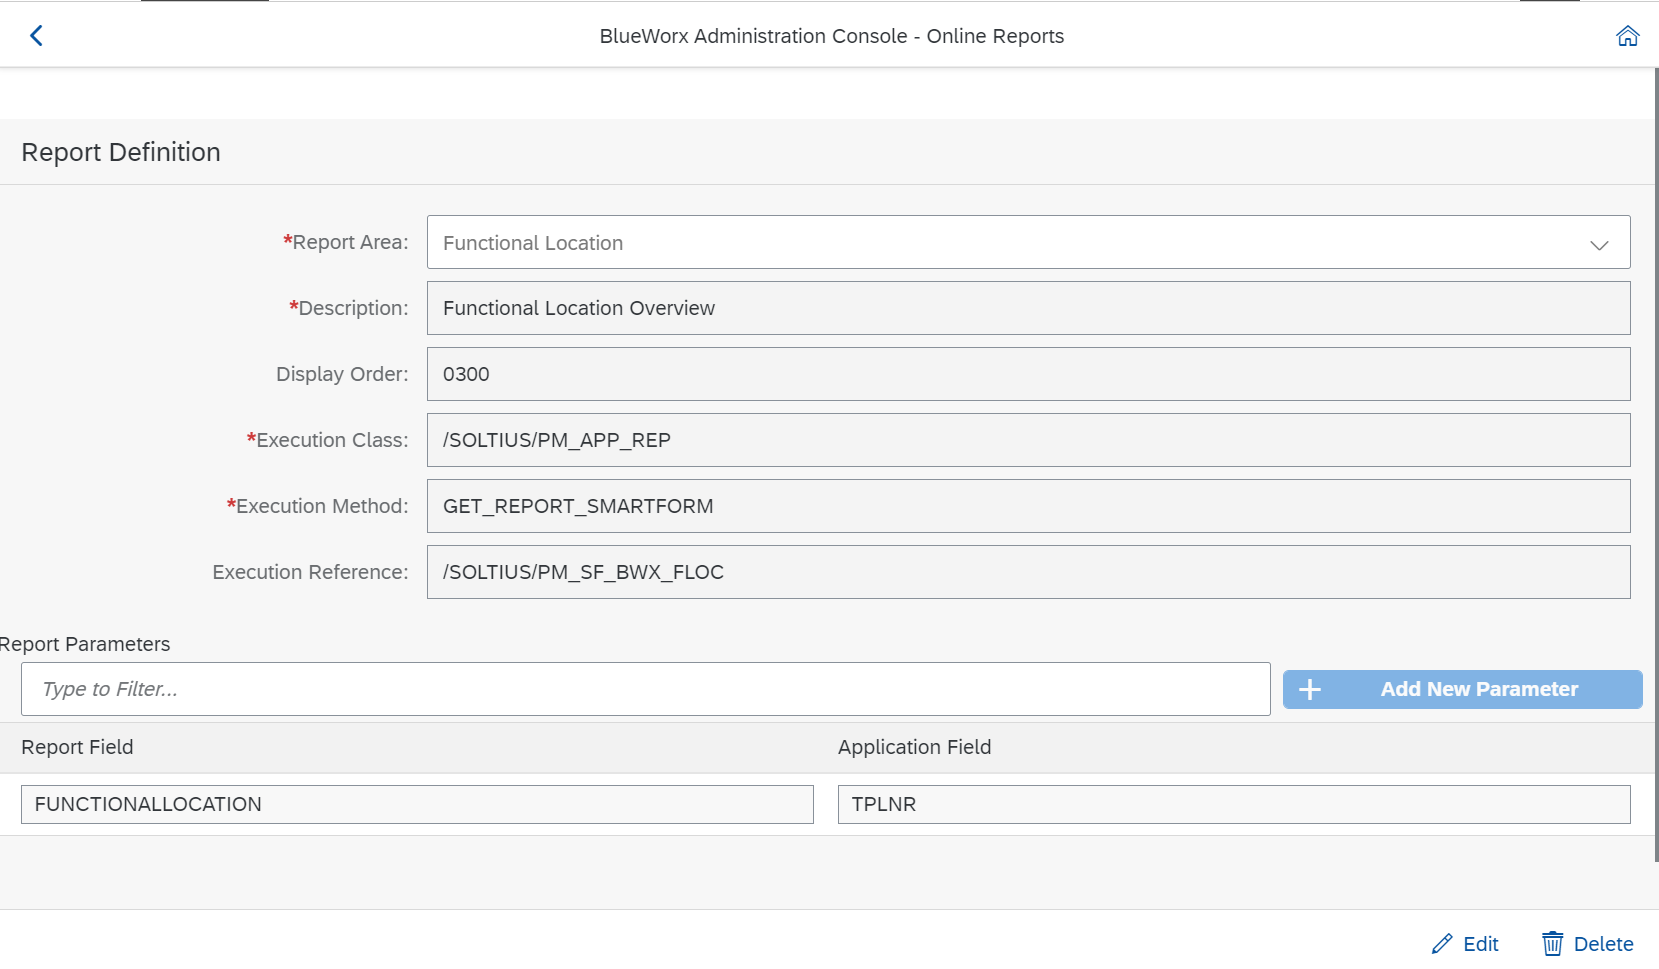The height and width of the screenshot is (969, 1659).
Task: Select the TPLNR application field
Action: pos(1234,804)
